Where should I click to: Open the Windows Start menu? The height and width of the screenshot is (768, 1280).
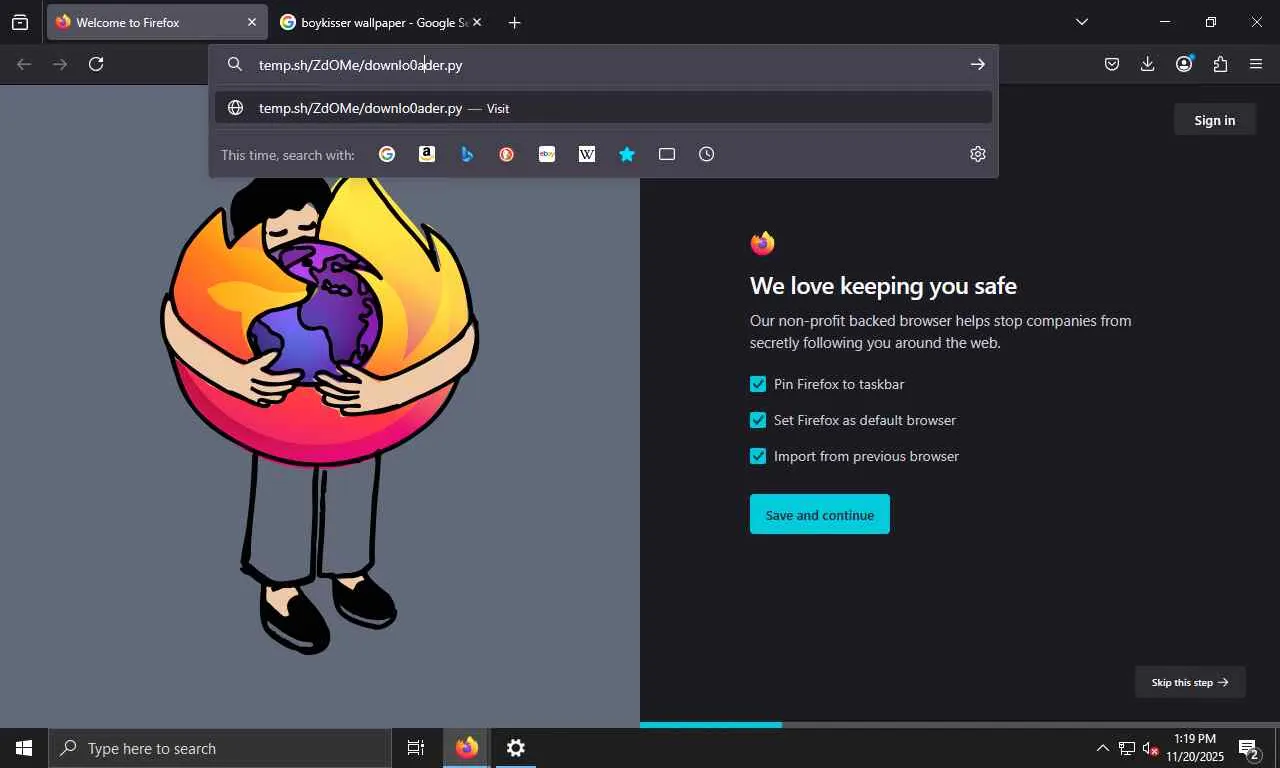[x=24, y=748]
